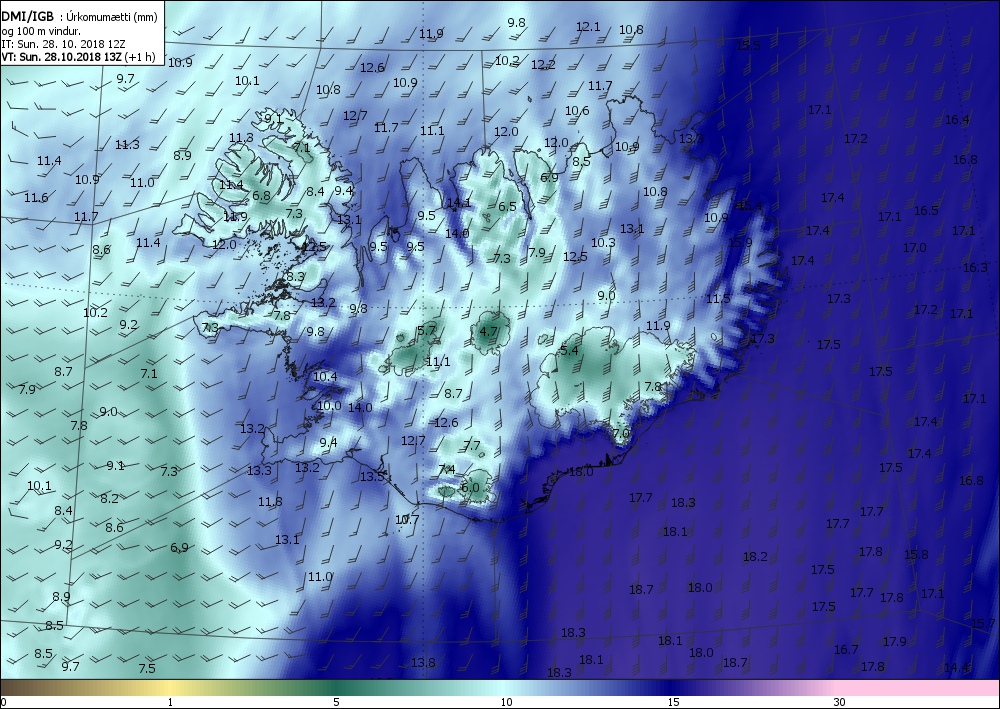The height and width of the screenshot is (709, 1000).
Task: Click the map value 5.4 on Vatnajökull
Action: pyautogui.click(x=569, y=350)
